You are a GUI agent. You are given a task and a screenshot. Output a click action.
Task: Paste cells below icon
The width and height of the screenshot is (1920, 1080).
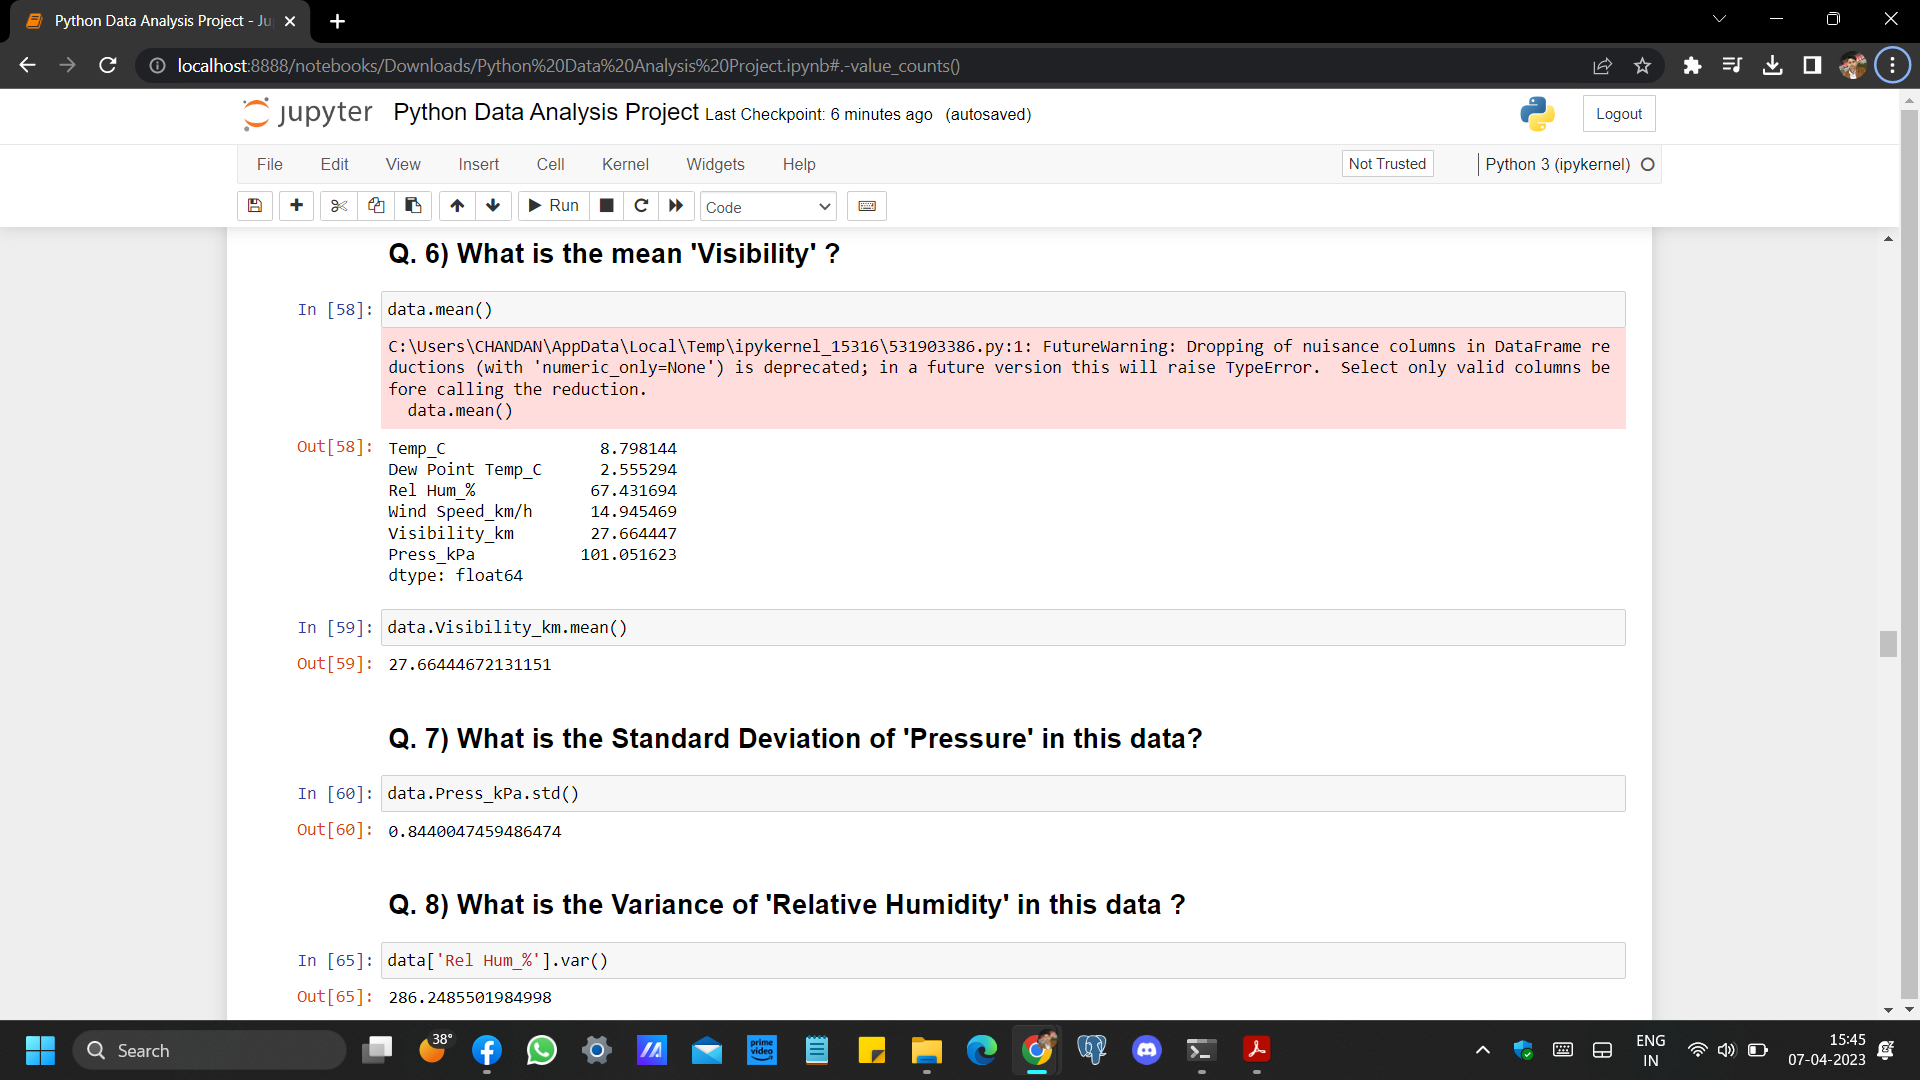click(x=413, y=206)
